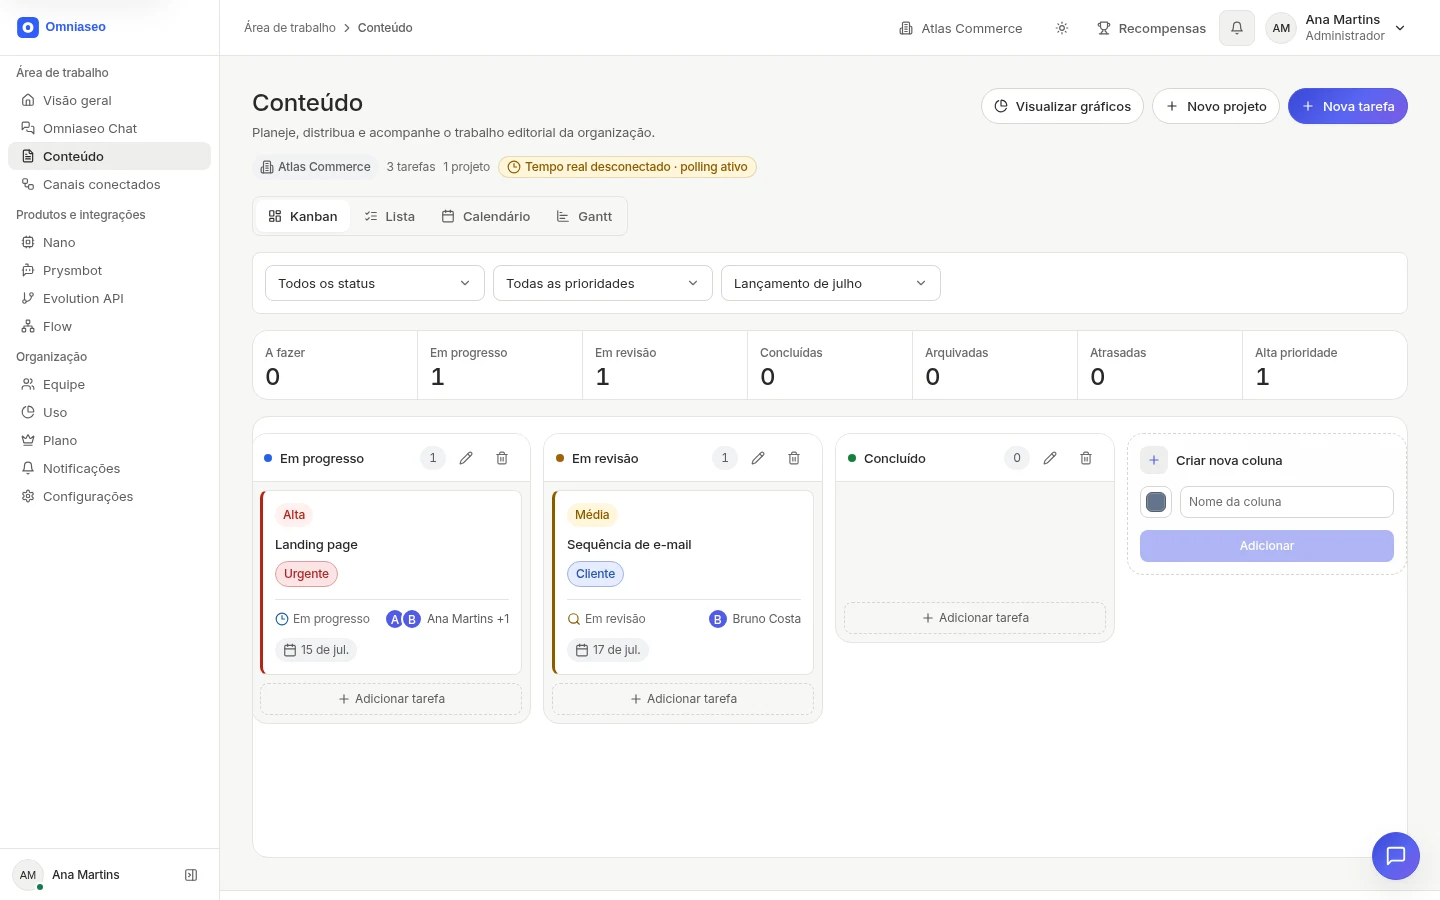Switch organization via Atlas Commerce in header
1440x900 pixels.
click(960, 28)
